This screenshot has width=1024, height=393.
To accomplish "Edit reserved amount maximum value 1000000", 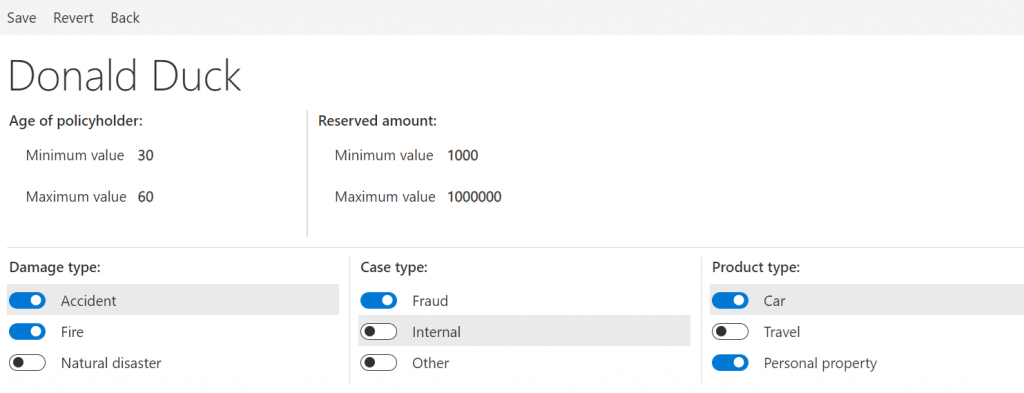I will [x=475, y=196].
